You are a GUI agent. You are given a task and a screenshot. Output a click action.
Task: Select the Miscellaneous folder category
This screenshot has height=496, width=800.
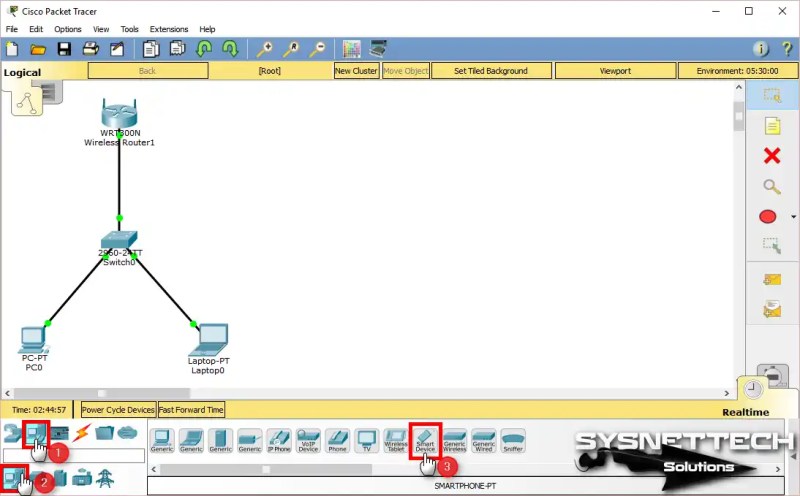tap(104, 433)
